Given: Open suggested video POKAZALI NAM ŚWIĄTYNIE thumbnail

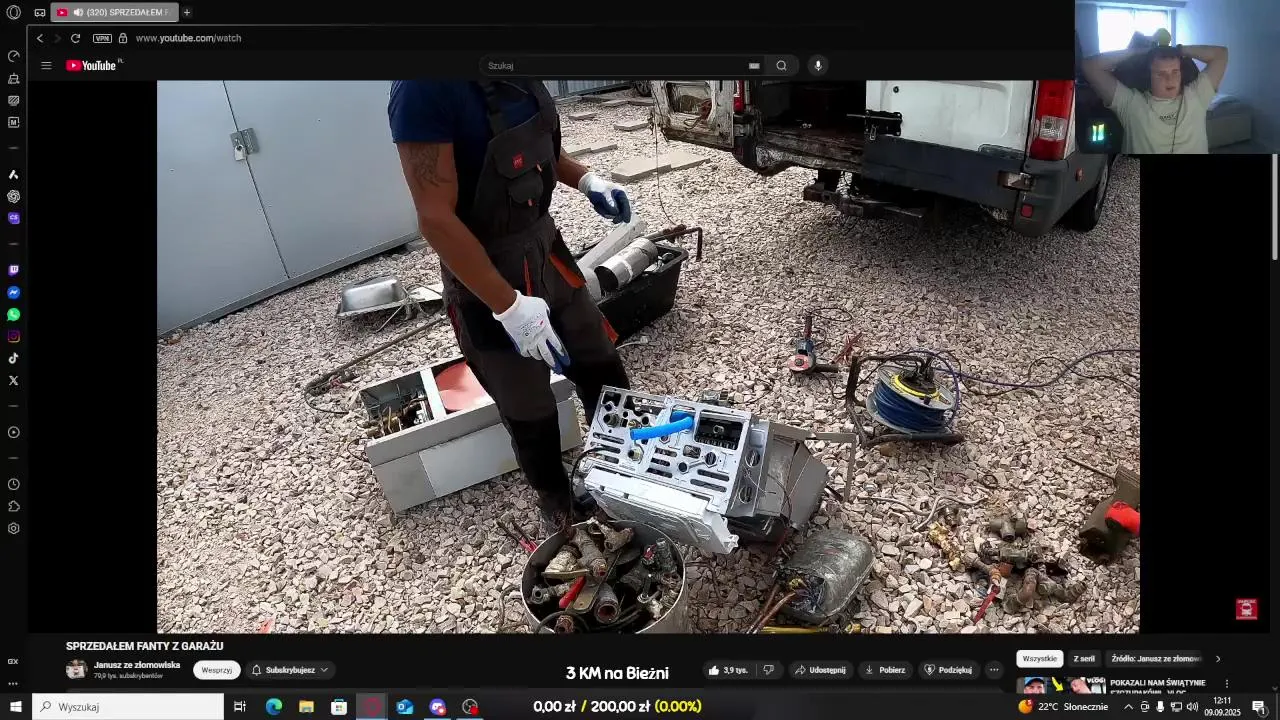Looking at the screenshot, I should [x=1061, y=686].
